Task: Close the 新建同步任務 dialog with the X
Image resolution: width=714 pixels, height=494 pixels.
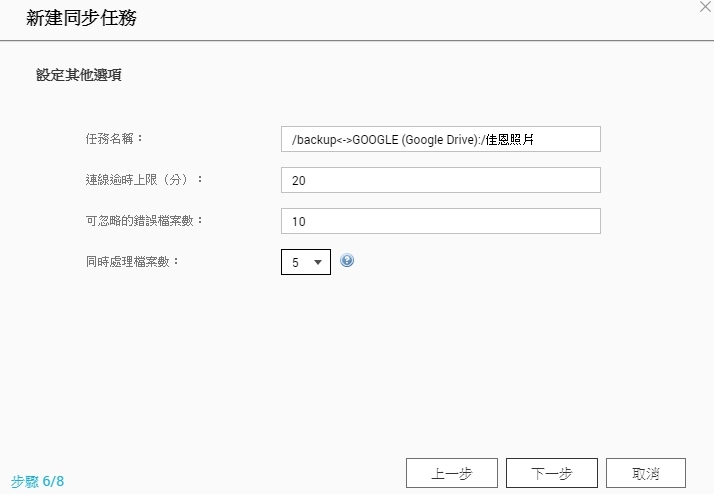Action: (x=705, y=6)
